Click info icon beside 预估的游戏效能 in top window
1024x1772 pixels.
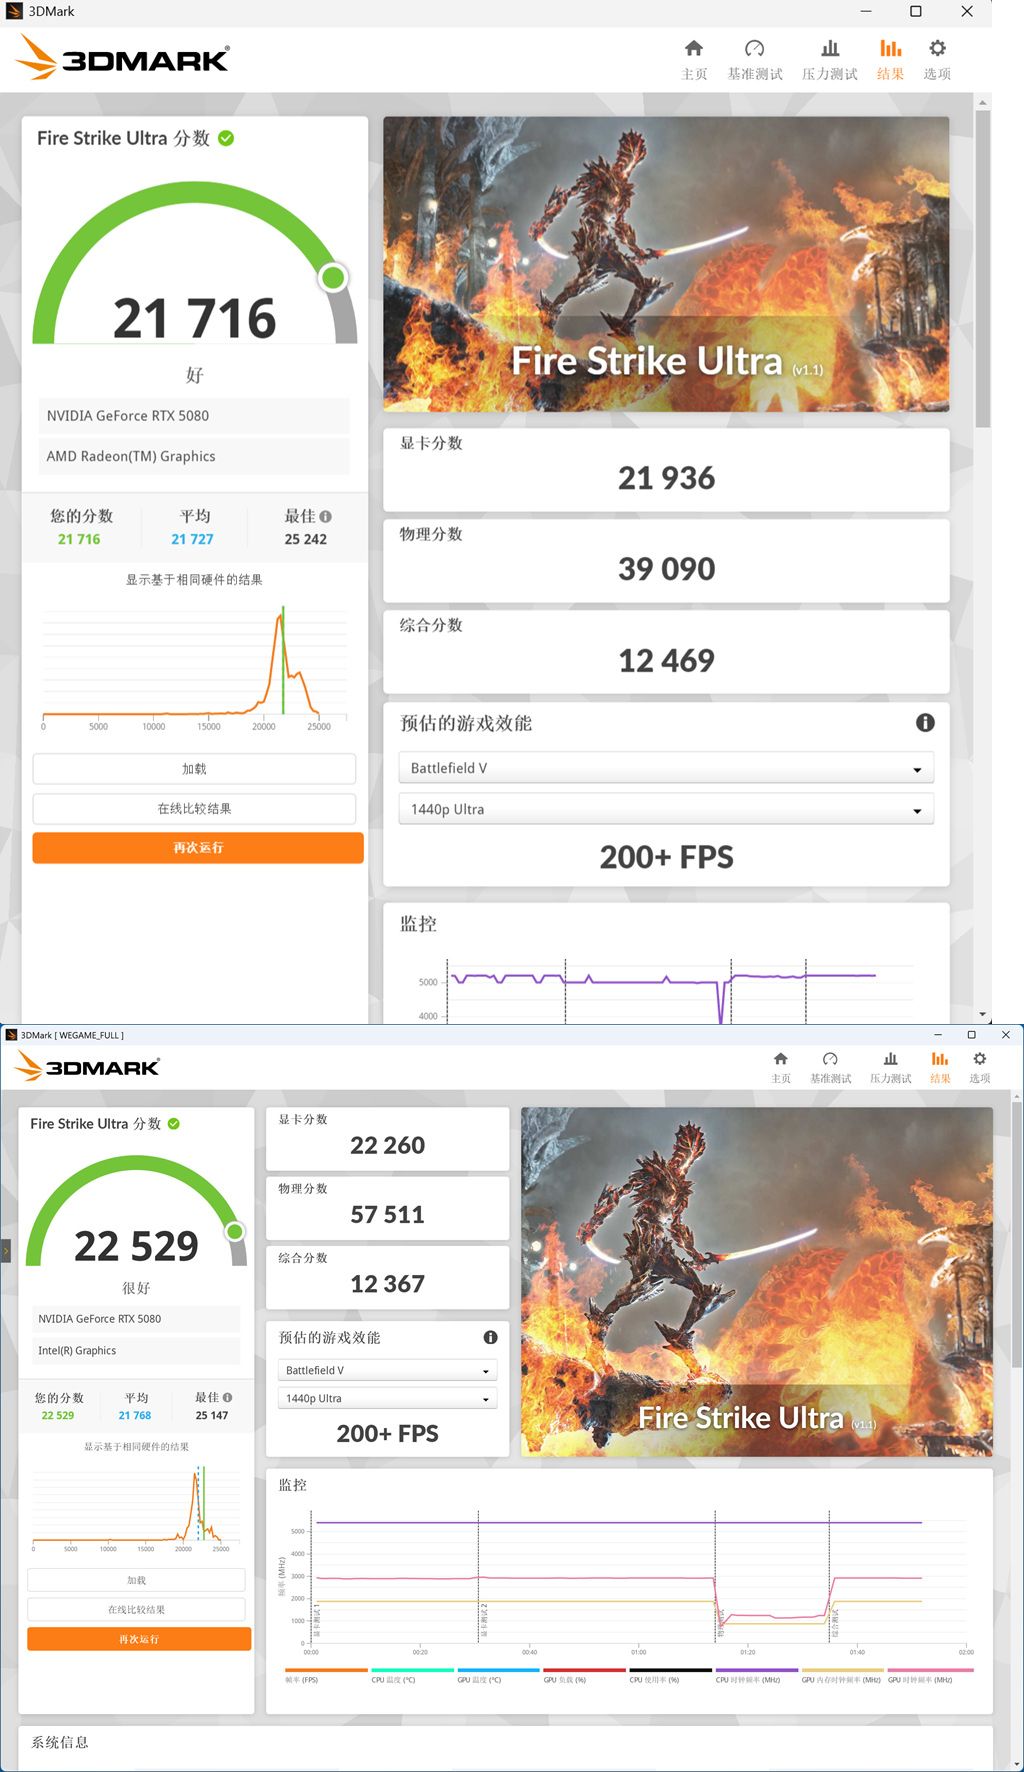tap(925, 722)
